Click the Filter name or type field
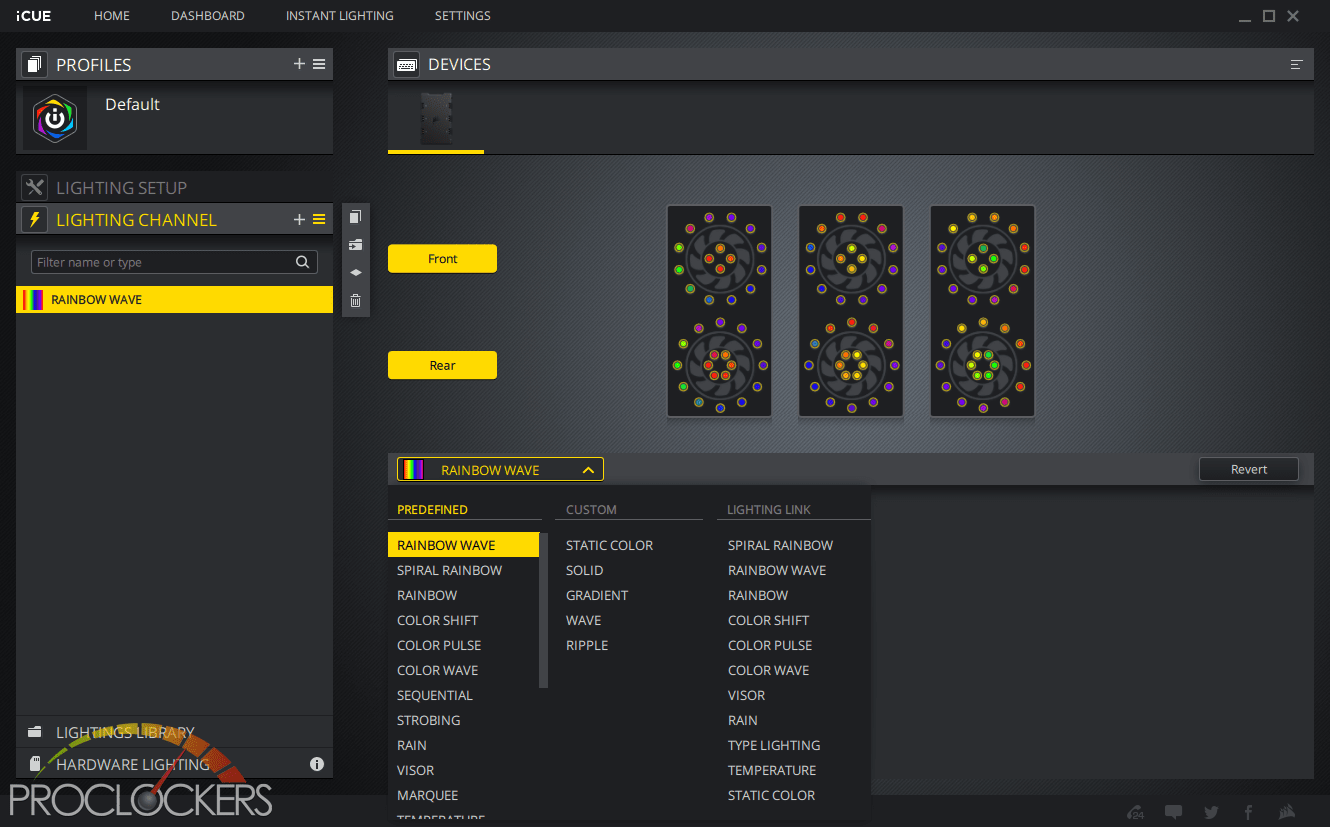The image size is (1330, 827). pos(174,262)
